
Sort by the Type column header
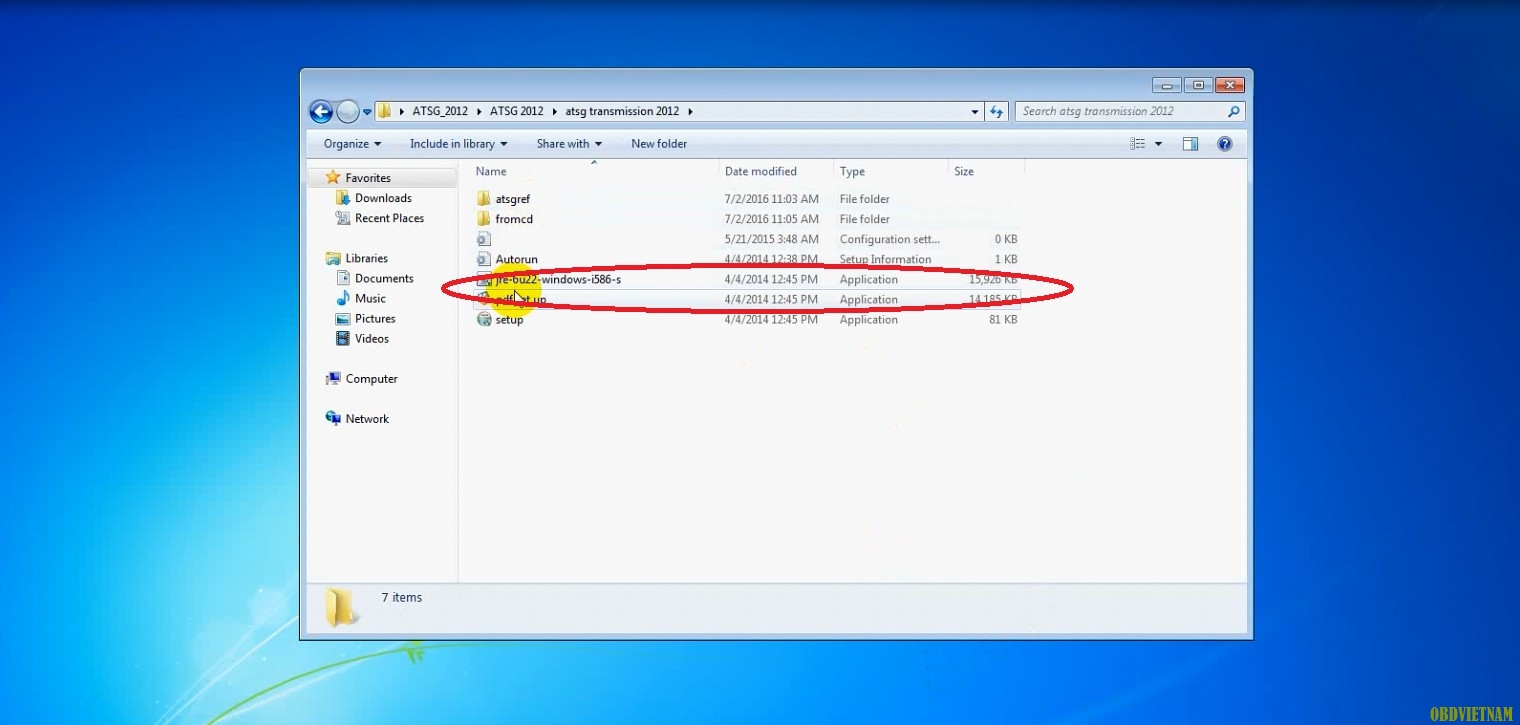[852, 171]
